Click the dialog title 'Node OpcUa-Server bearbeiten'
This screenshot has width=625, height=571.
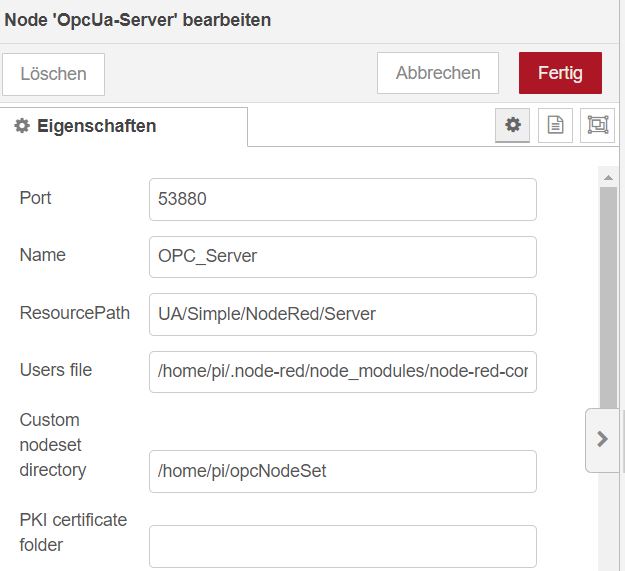(138, 20)
